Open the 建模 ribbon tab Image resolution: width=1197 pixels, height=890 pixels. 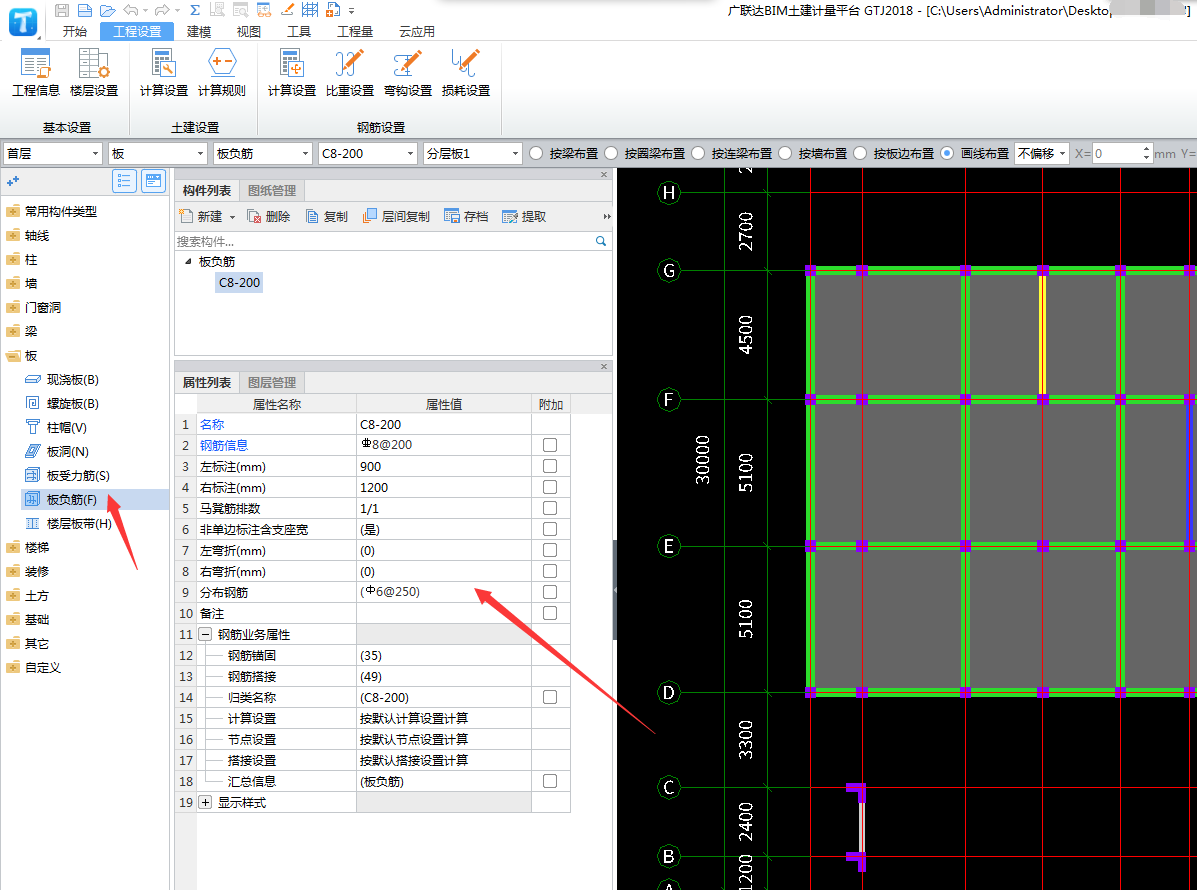pyautogui.click(x=198, y=31)
